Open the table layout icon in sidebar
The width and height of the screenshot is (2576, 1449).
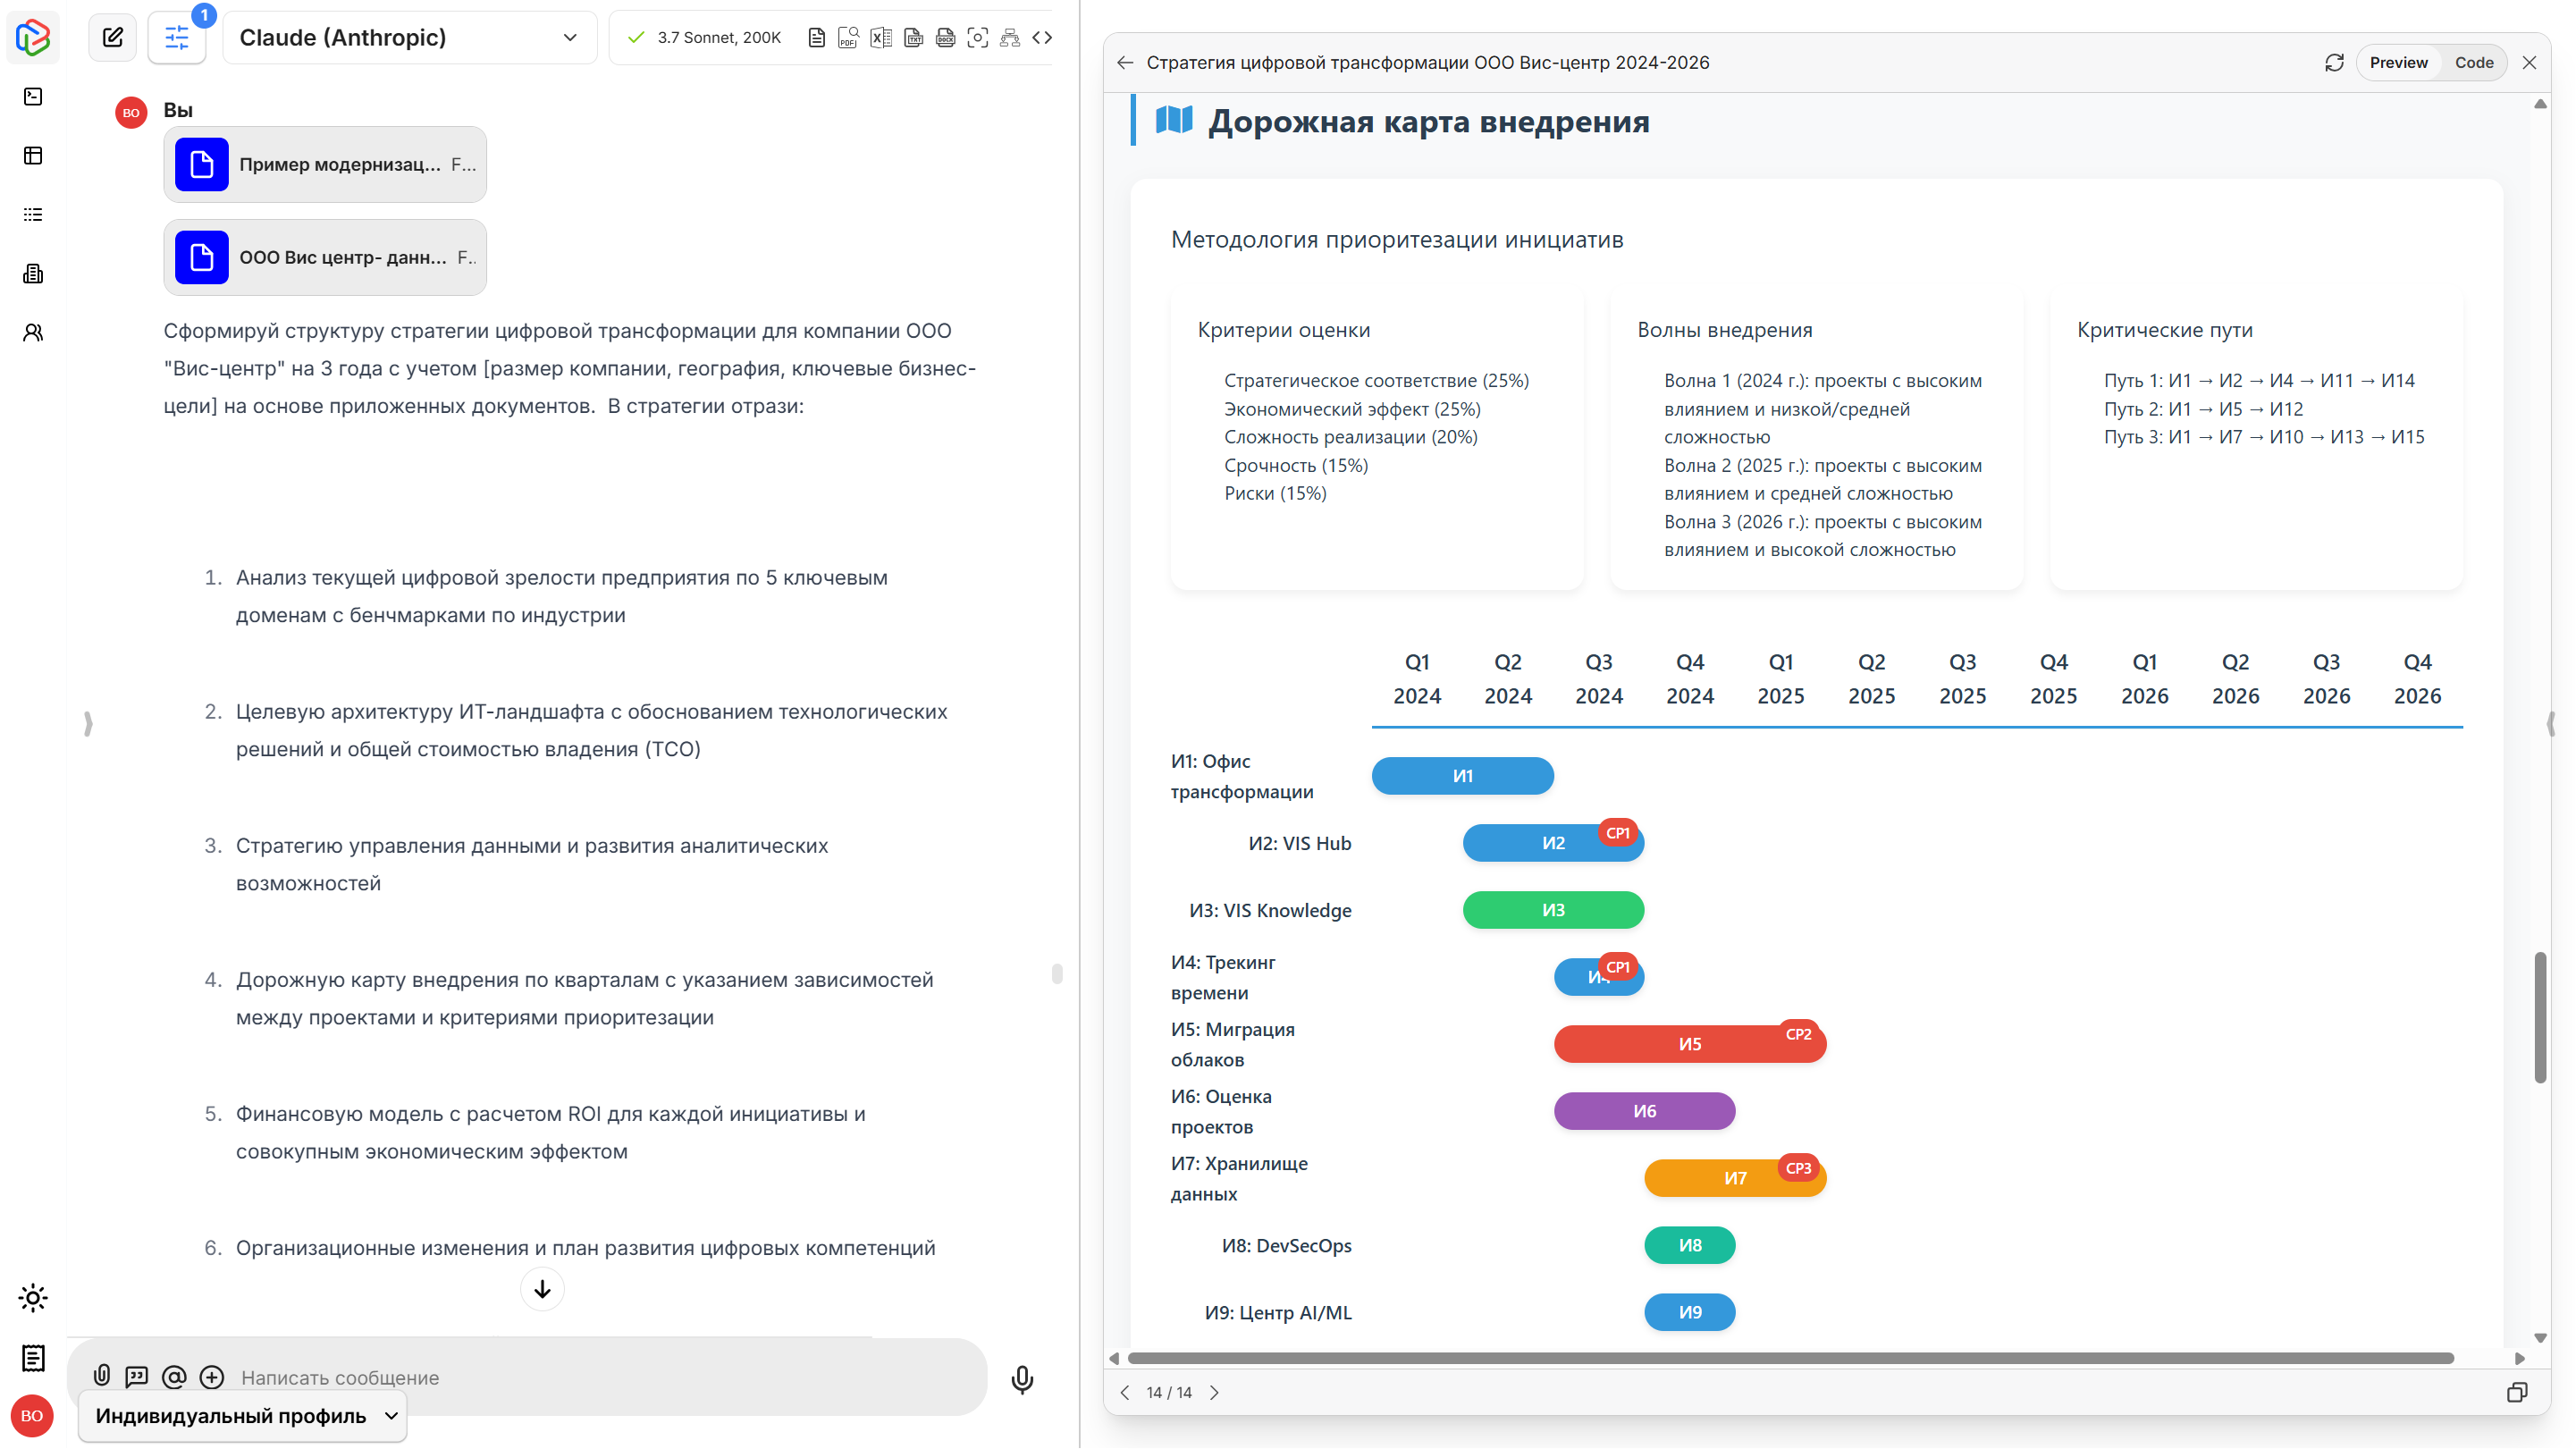[x=33, y=155]
